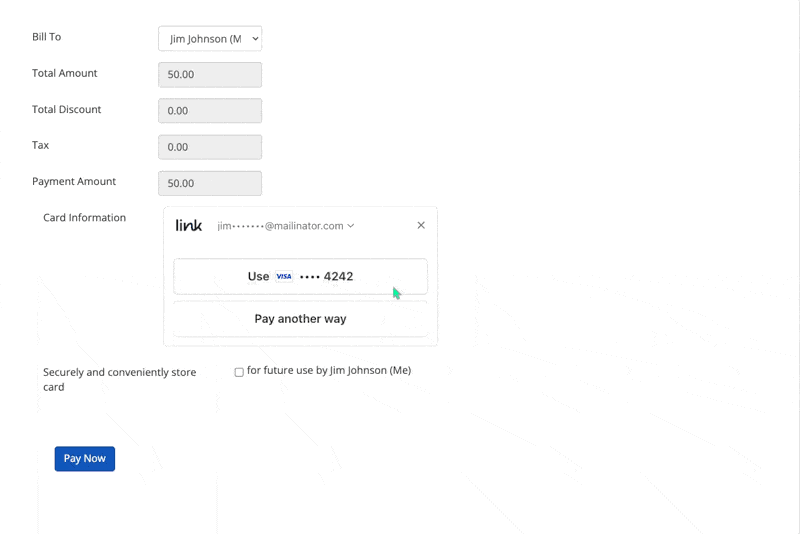Click the jim@mailinator.com Link account email

click(x=280, y=226)
